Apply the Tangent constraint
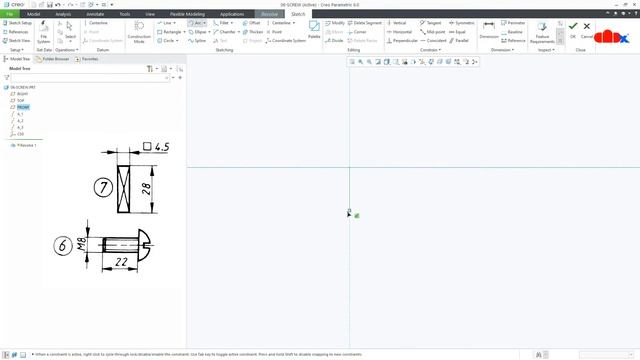Image resolution: width=640 pixels, height=360 pixels. click(x=430, y=23)
